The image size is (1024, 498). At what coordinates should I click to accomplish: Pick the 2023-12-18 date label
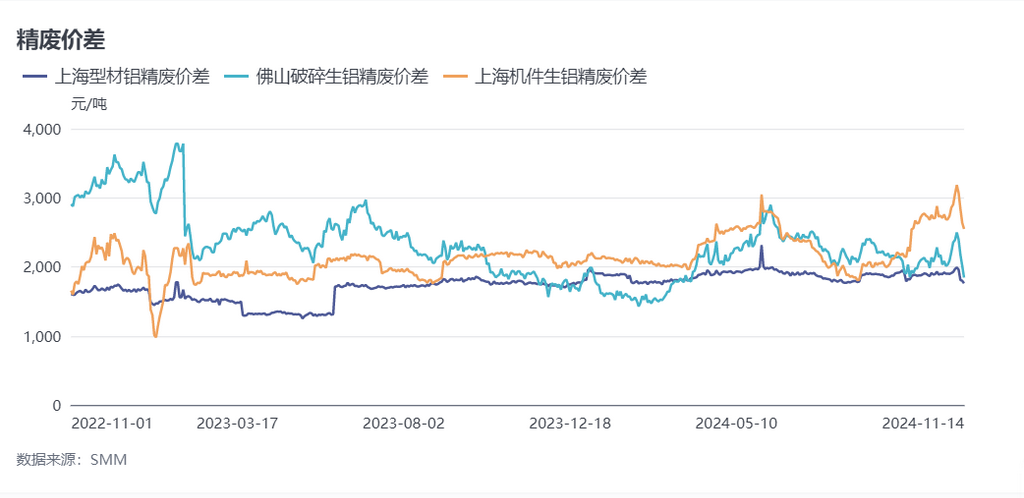tap(570, 423)
